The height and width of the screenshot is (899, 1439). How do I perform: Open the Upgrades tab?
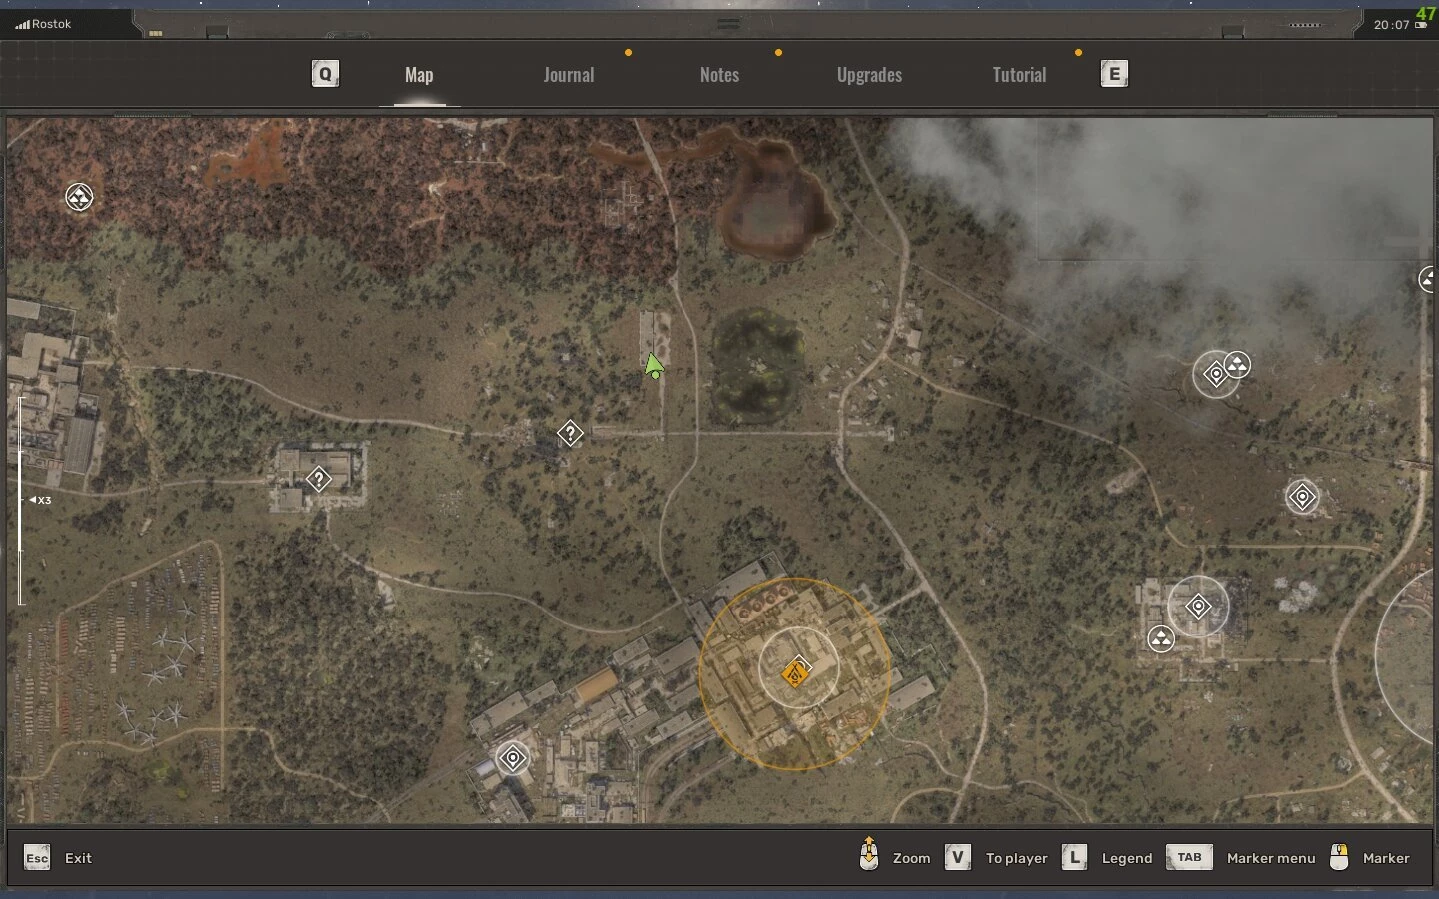tap(869, 75)
